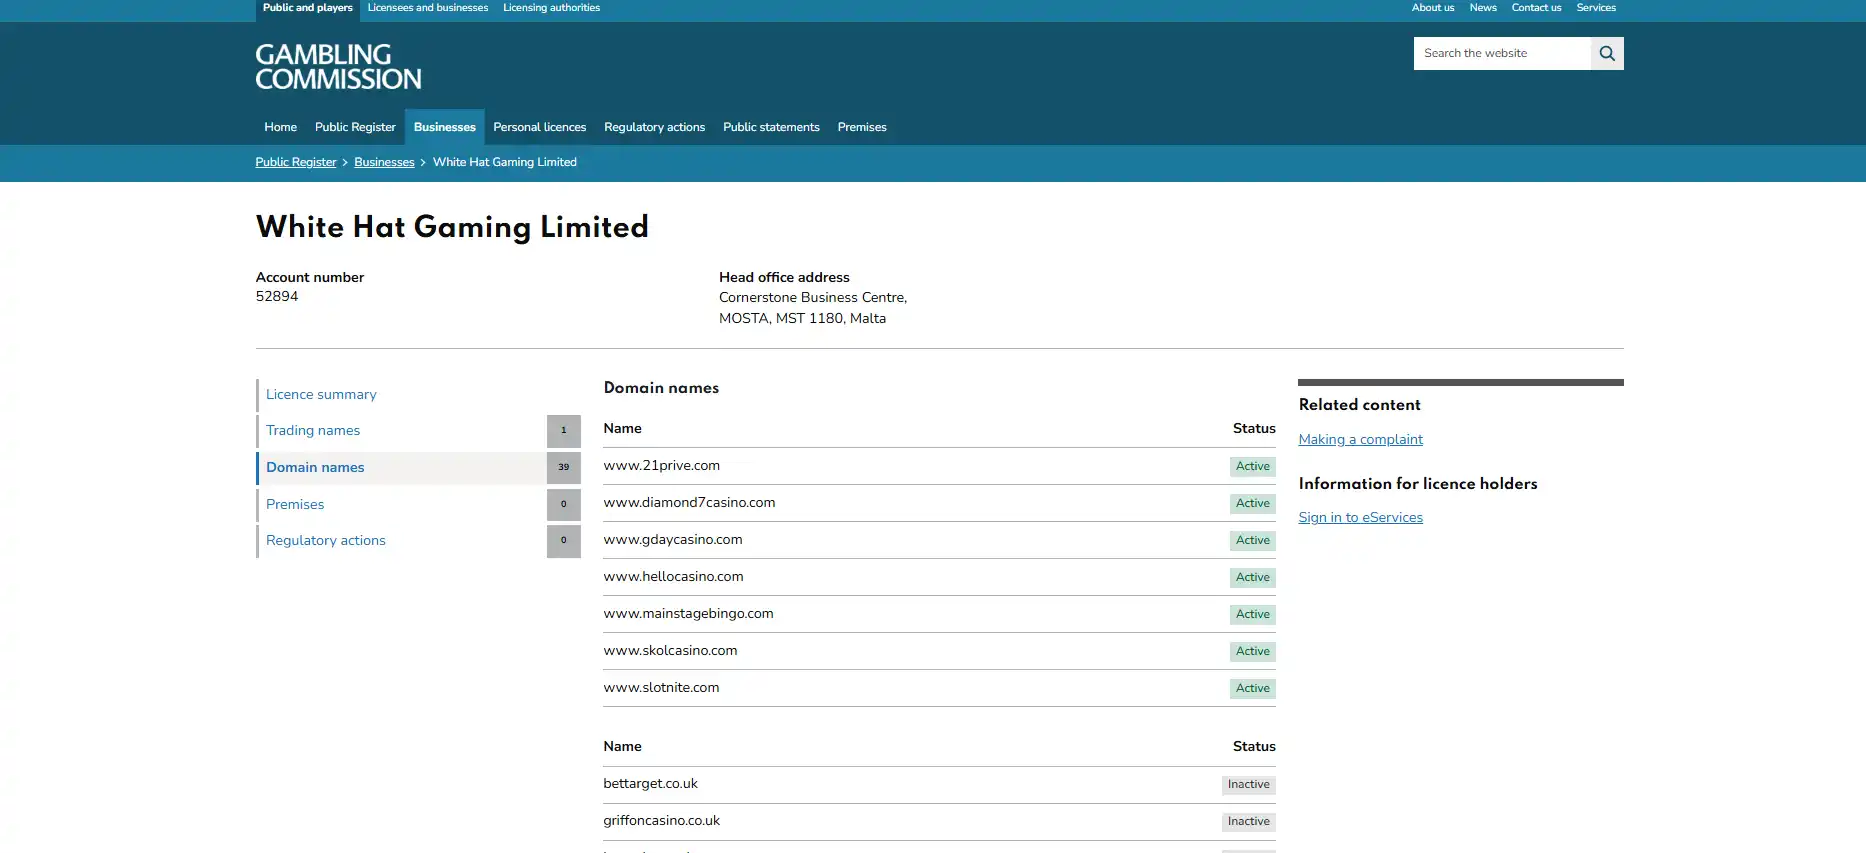Open Public Register in main navigation
The image size is (1866, 853).
pyautogui.click(x=355, y=127)
